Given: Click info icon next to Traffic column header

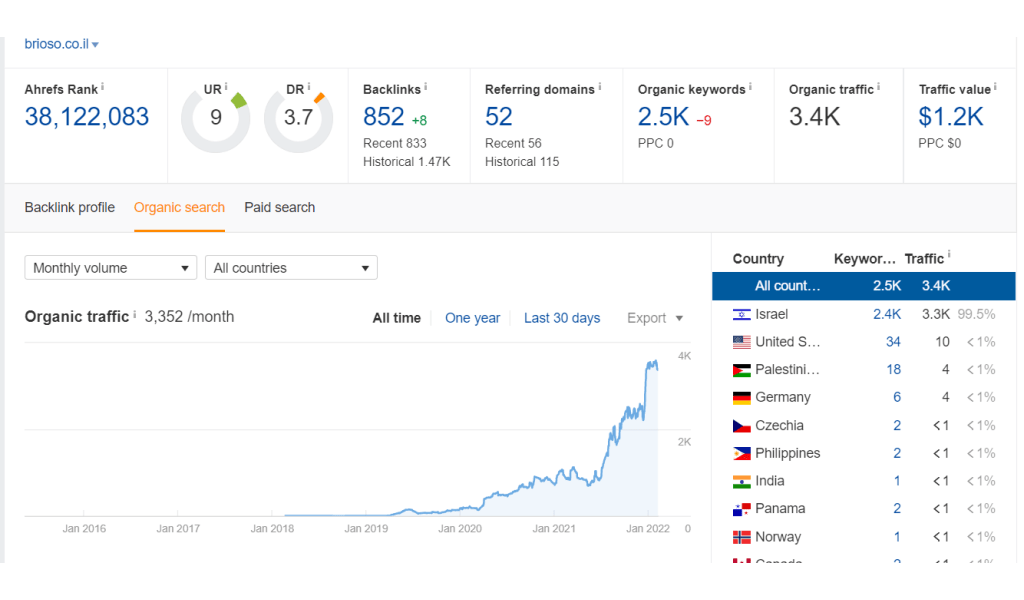Looking at the screenshot, I should coord(949,255).
